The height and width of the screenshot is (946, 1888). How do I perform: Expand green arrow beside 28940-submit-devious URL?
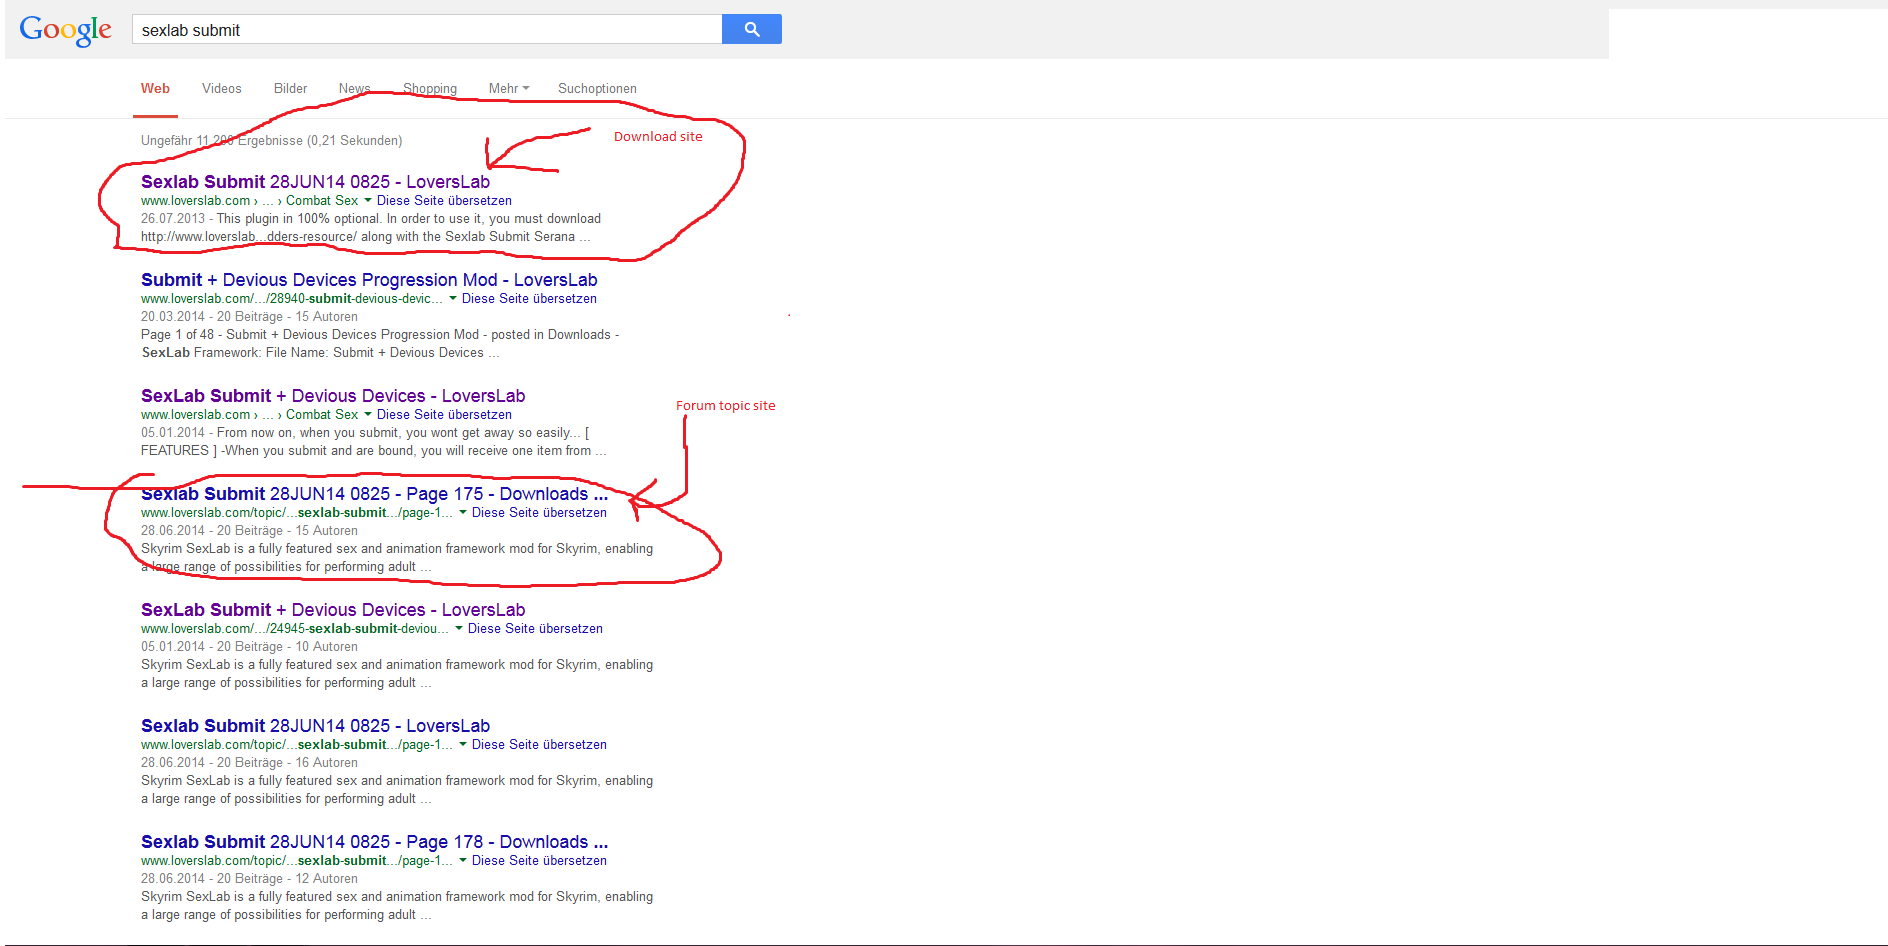point(452,299)
